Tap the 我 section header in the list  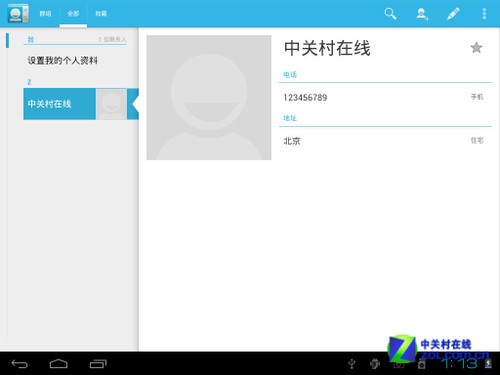[31, 40]
